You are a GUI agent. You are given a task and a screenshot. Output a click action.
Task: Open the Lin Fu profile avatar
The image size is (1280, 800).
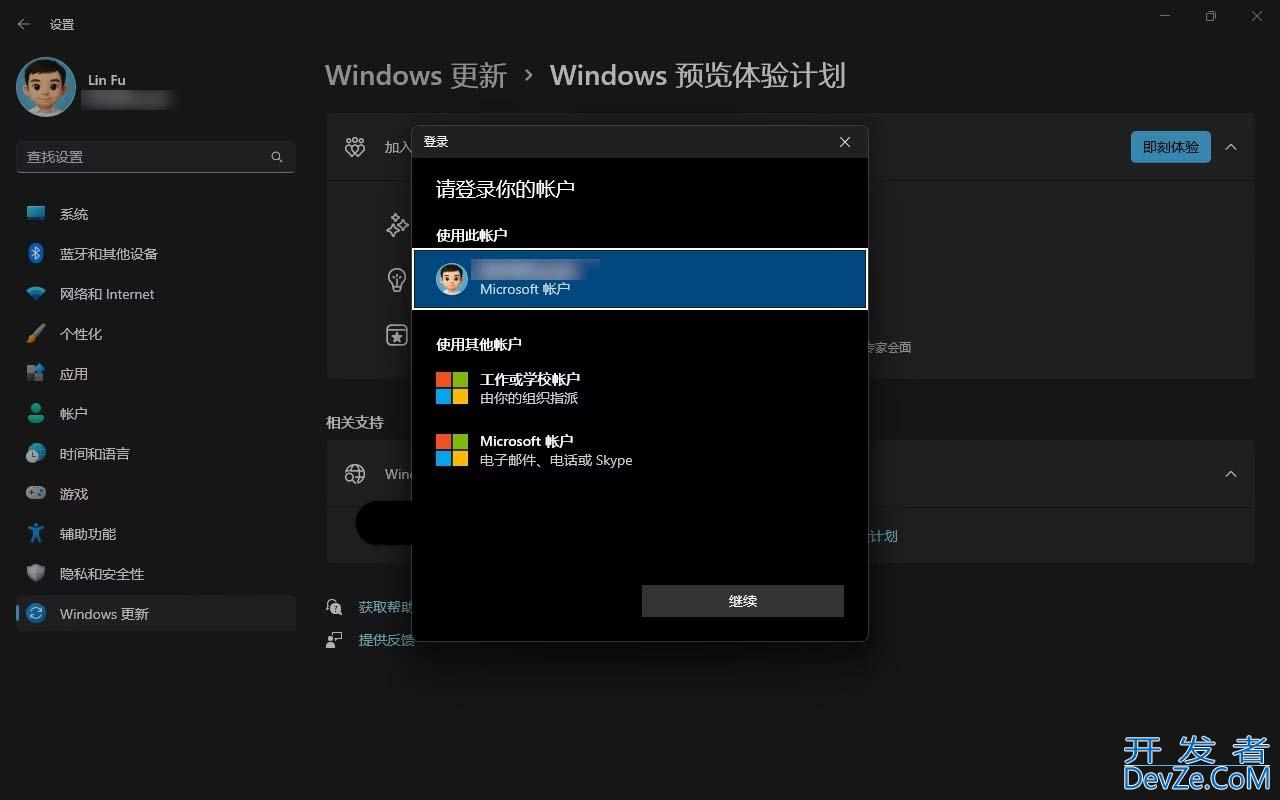click(46, 87)
